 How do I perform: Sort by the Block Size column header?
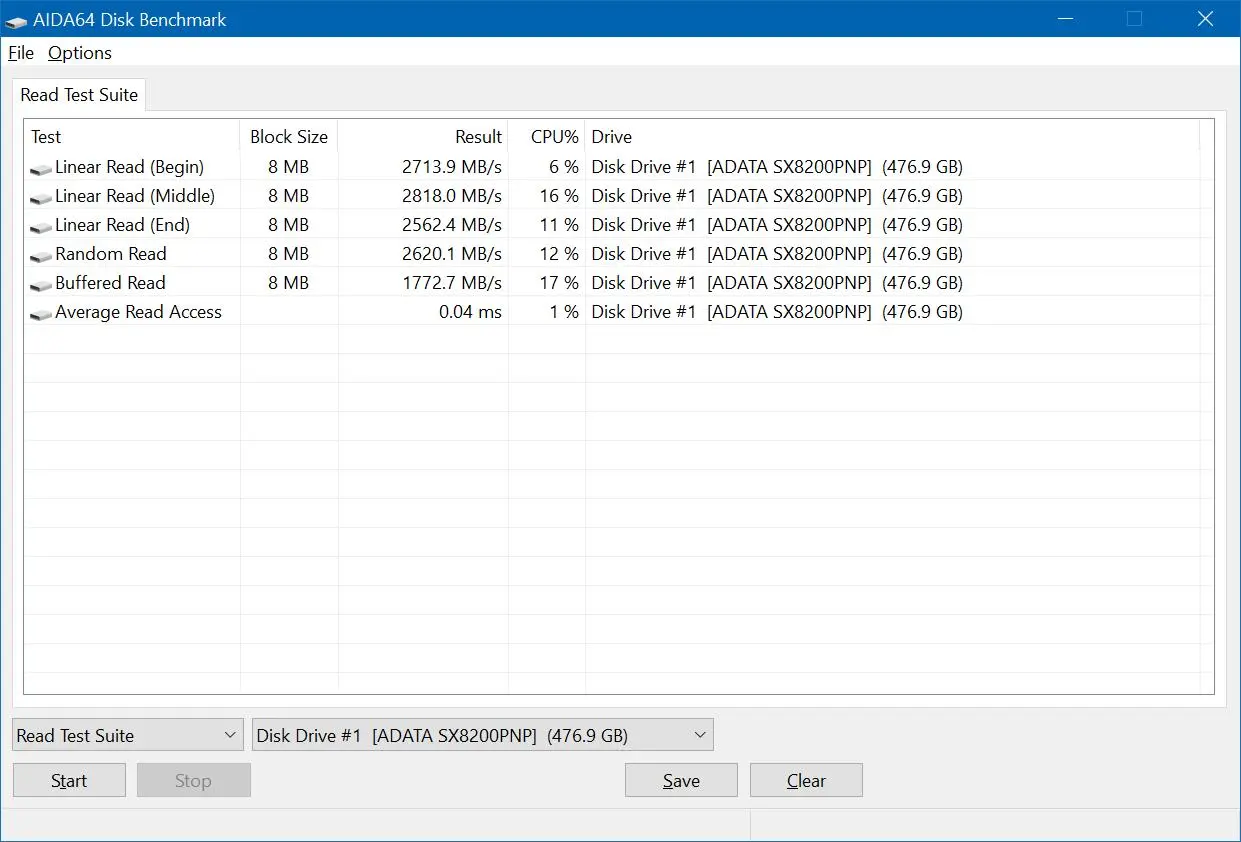pos(289,137)
